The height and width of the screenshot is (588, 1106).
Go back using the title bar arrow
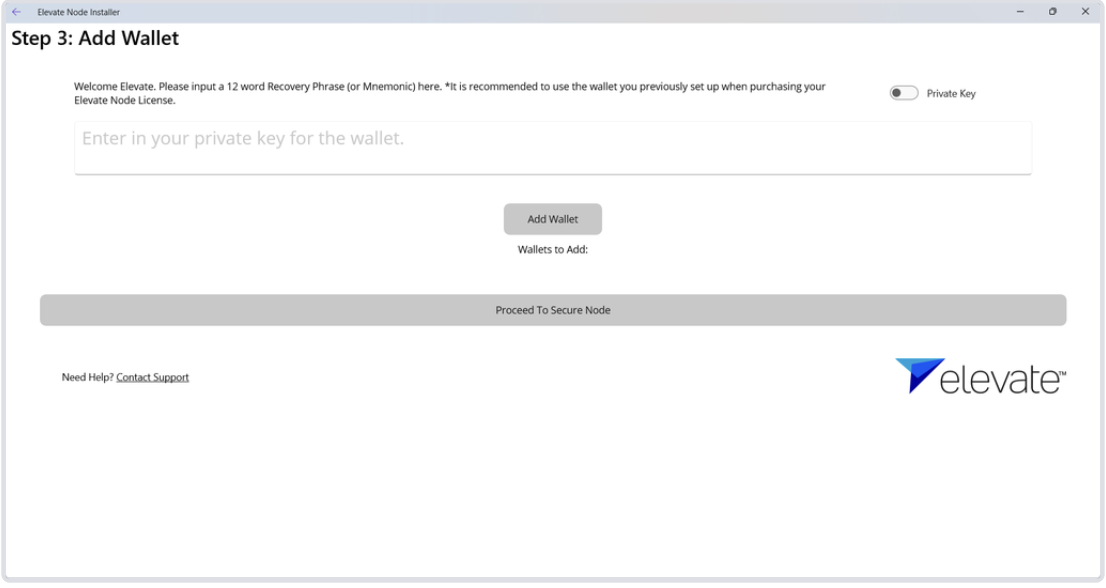pos(16,11)
